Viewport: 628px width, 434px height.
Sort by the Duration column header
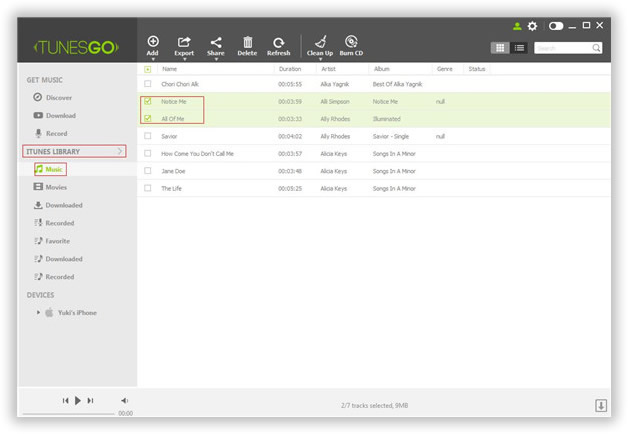pyautogui.click(x=290, y=69)
